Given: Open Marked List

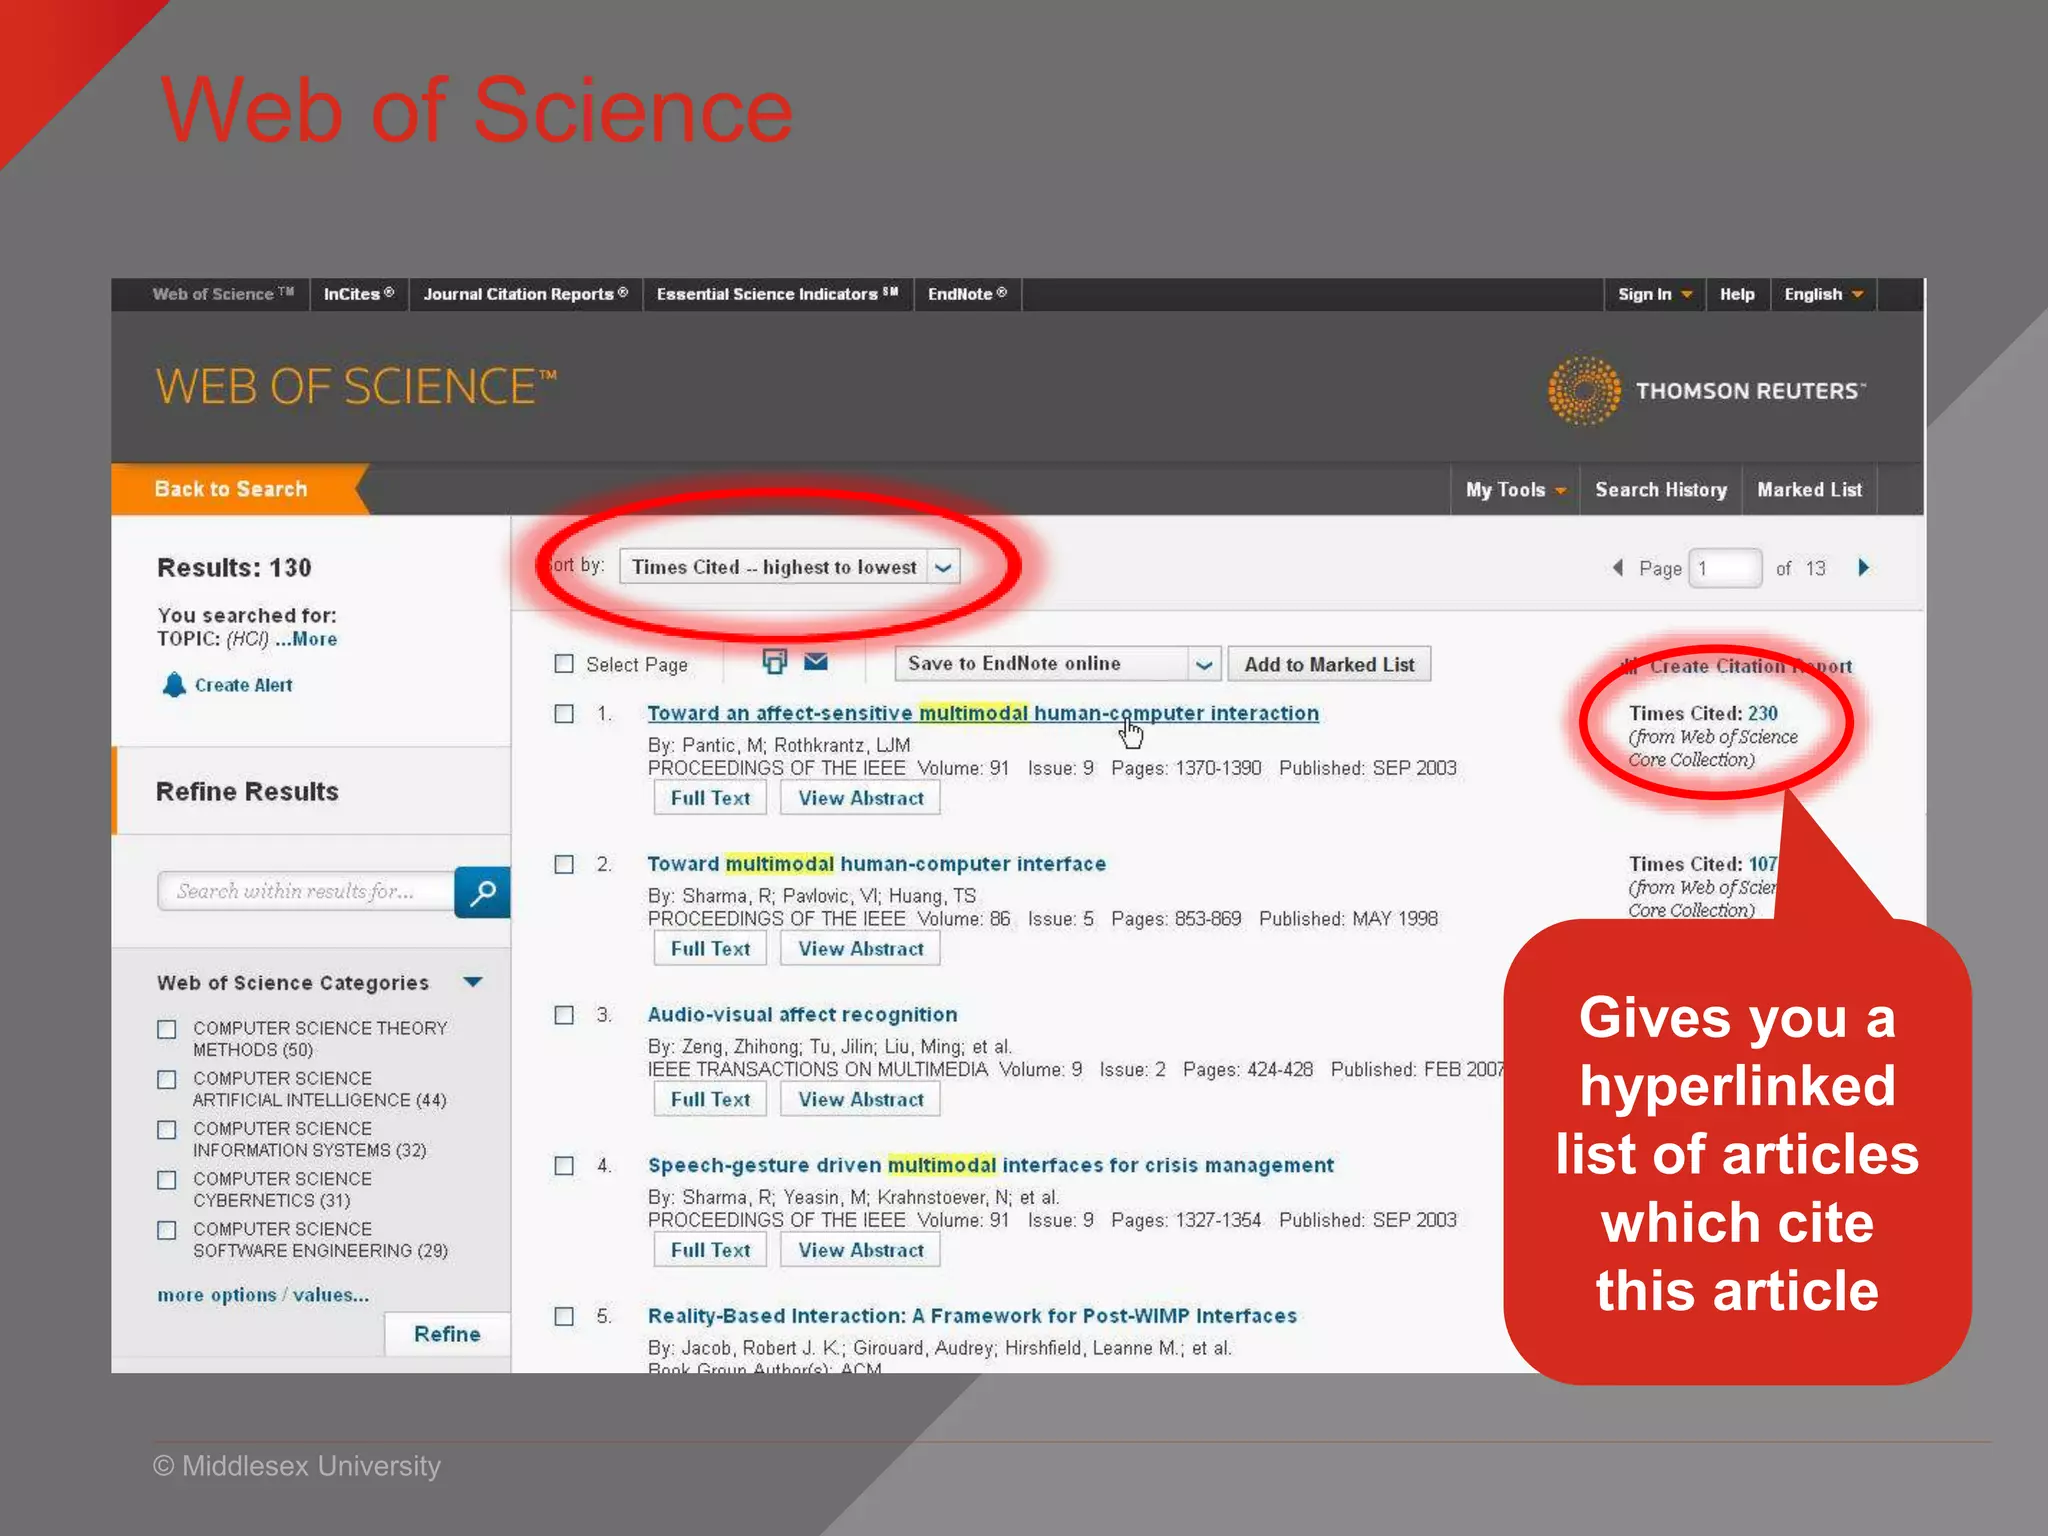Looking at the screenshot, I should click(1809, 490).
